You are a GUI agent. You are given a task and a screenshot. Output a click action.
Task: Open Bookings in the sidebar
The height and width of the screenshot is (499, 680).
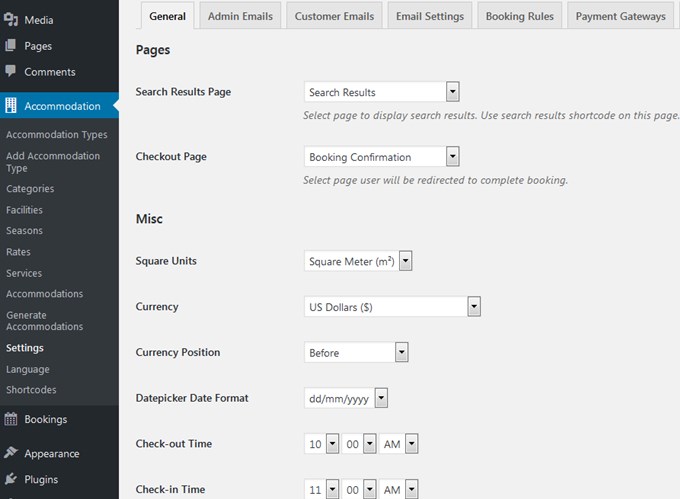click(46, 419)
